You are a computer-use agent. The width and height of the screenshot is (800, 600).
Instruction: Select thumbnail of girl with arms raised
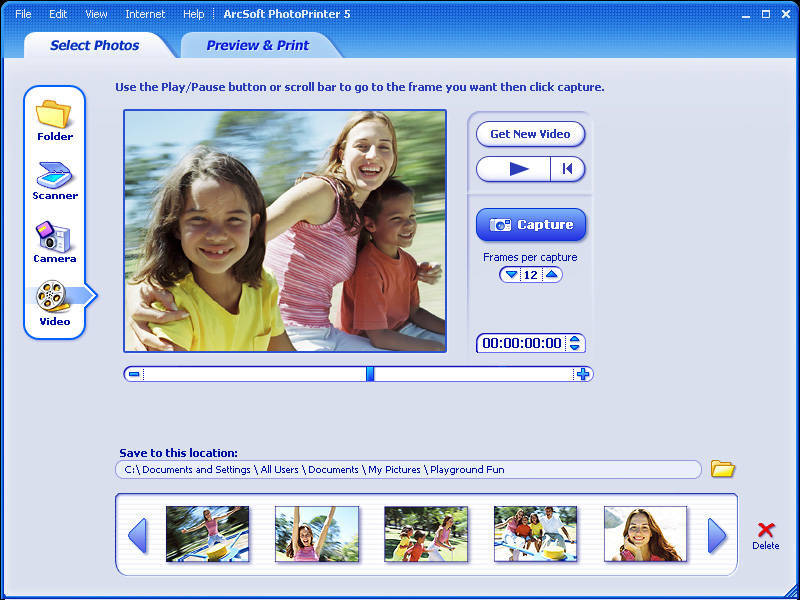point(317,534)
